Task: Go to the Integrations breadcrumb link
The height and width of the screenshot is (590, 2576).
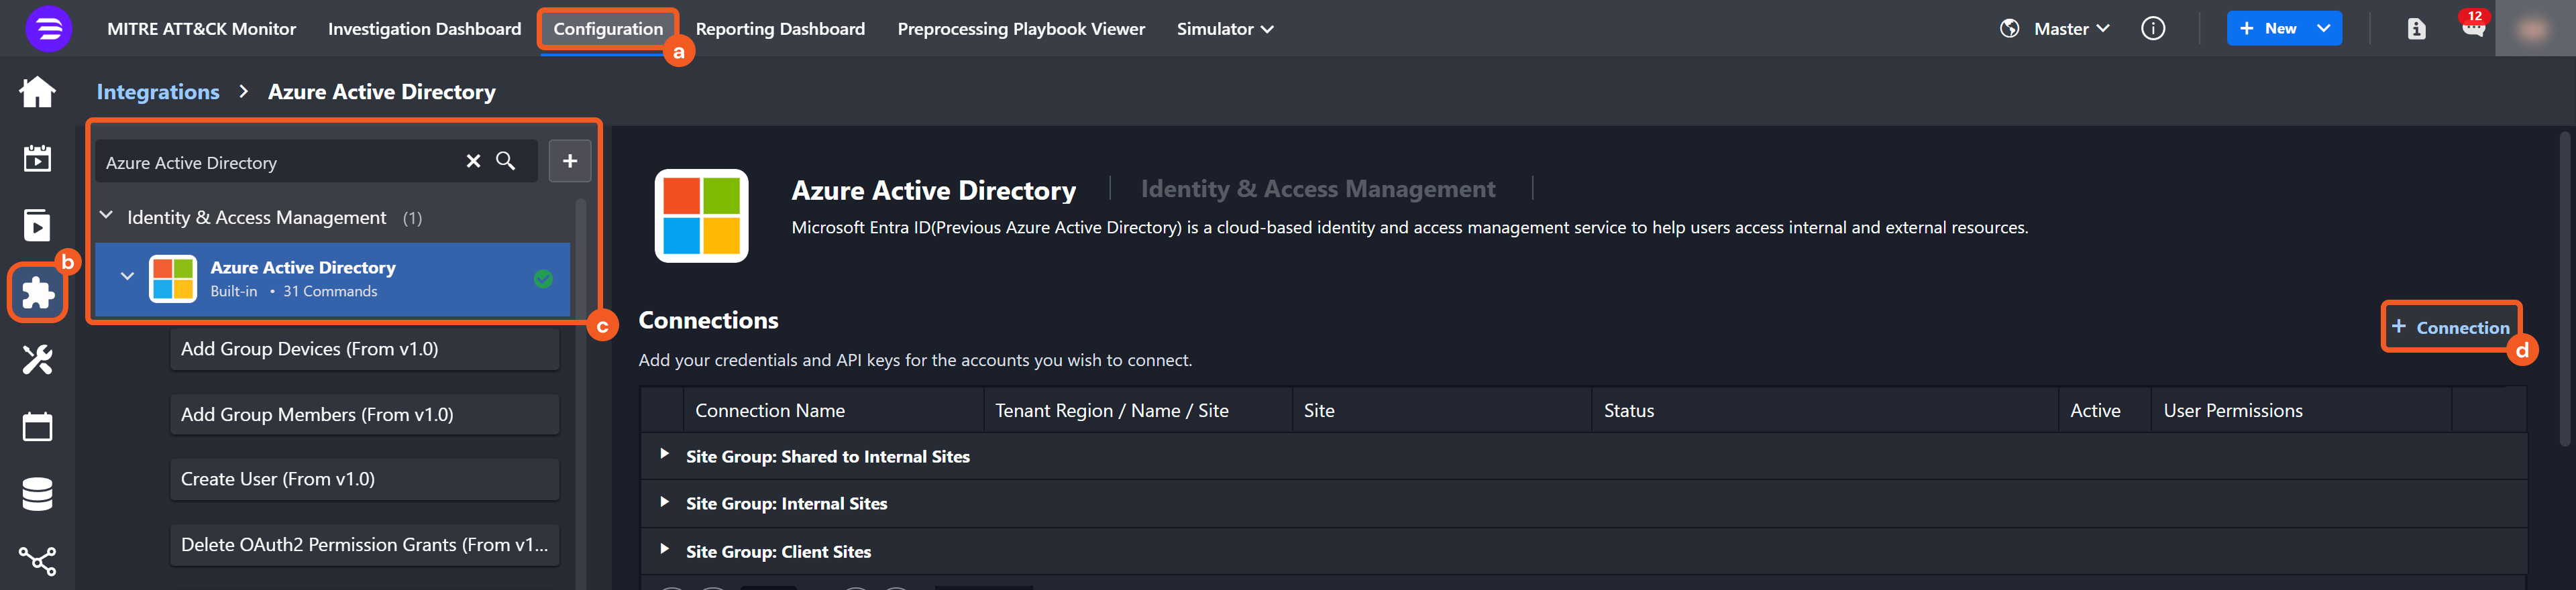Action: [158, 92]
